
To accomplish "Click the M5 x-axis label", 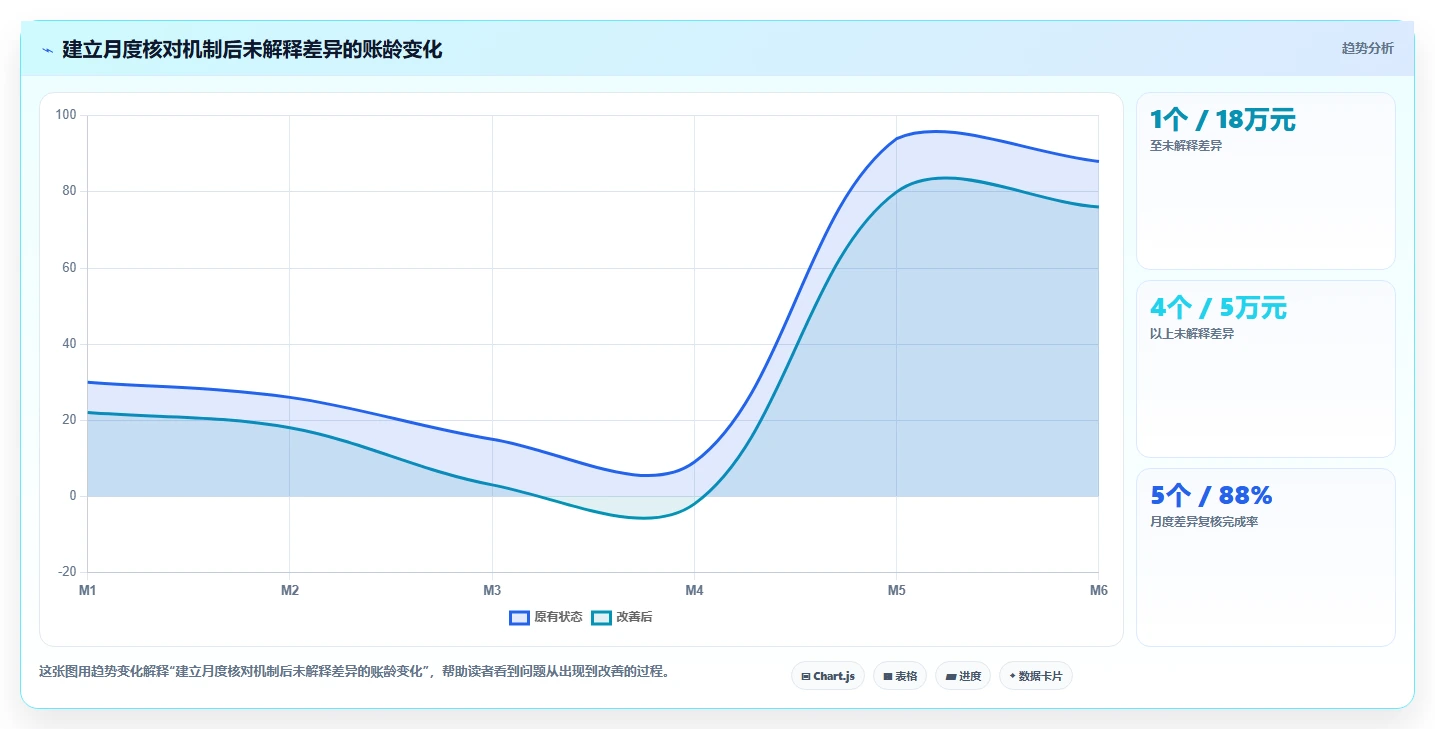I will point(896,591).
